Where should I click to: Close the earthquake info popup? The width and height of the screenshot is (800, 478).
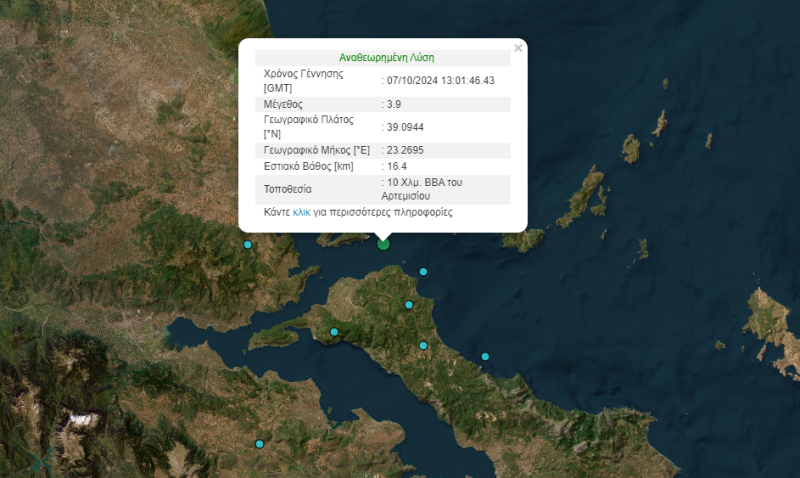tap(518, 48)
